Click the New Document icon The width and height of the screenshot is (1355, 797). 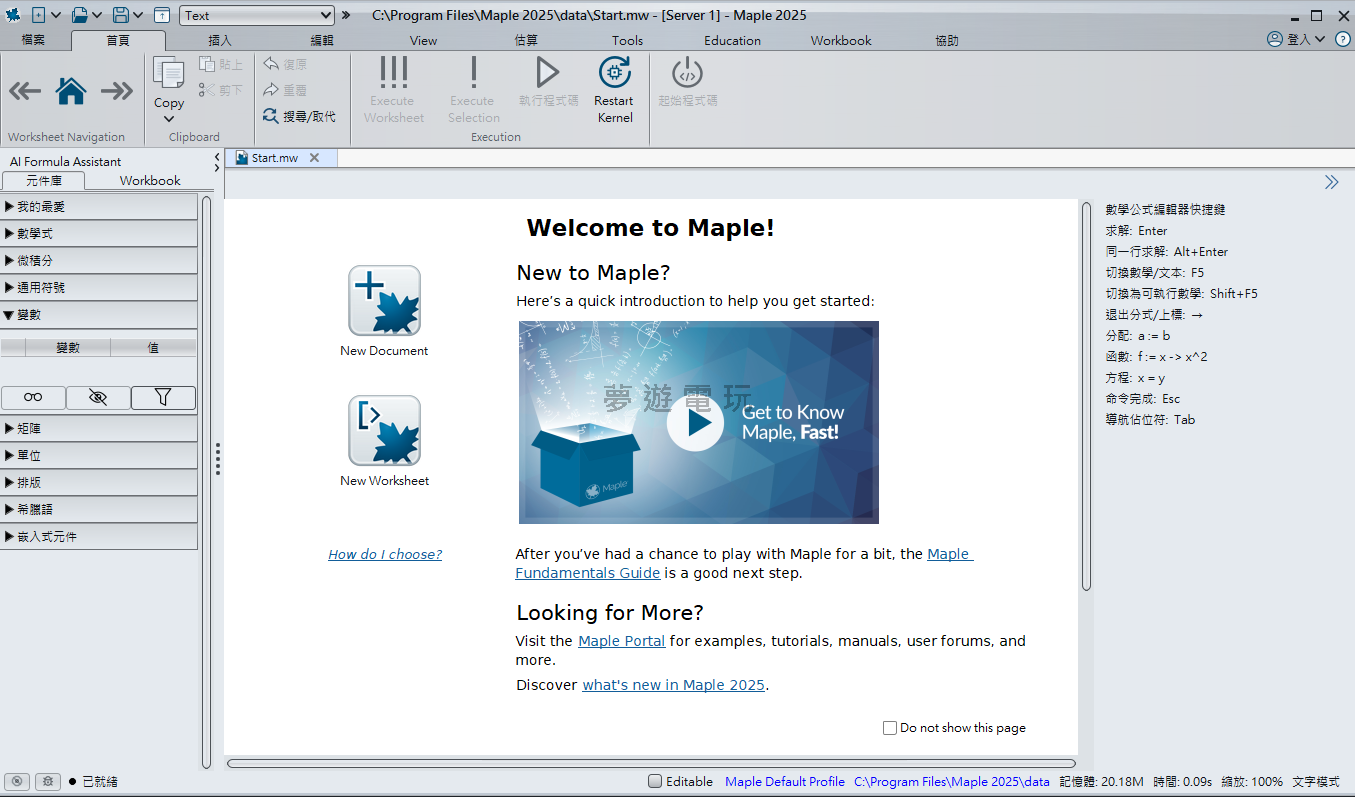tap(384, 300)
